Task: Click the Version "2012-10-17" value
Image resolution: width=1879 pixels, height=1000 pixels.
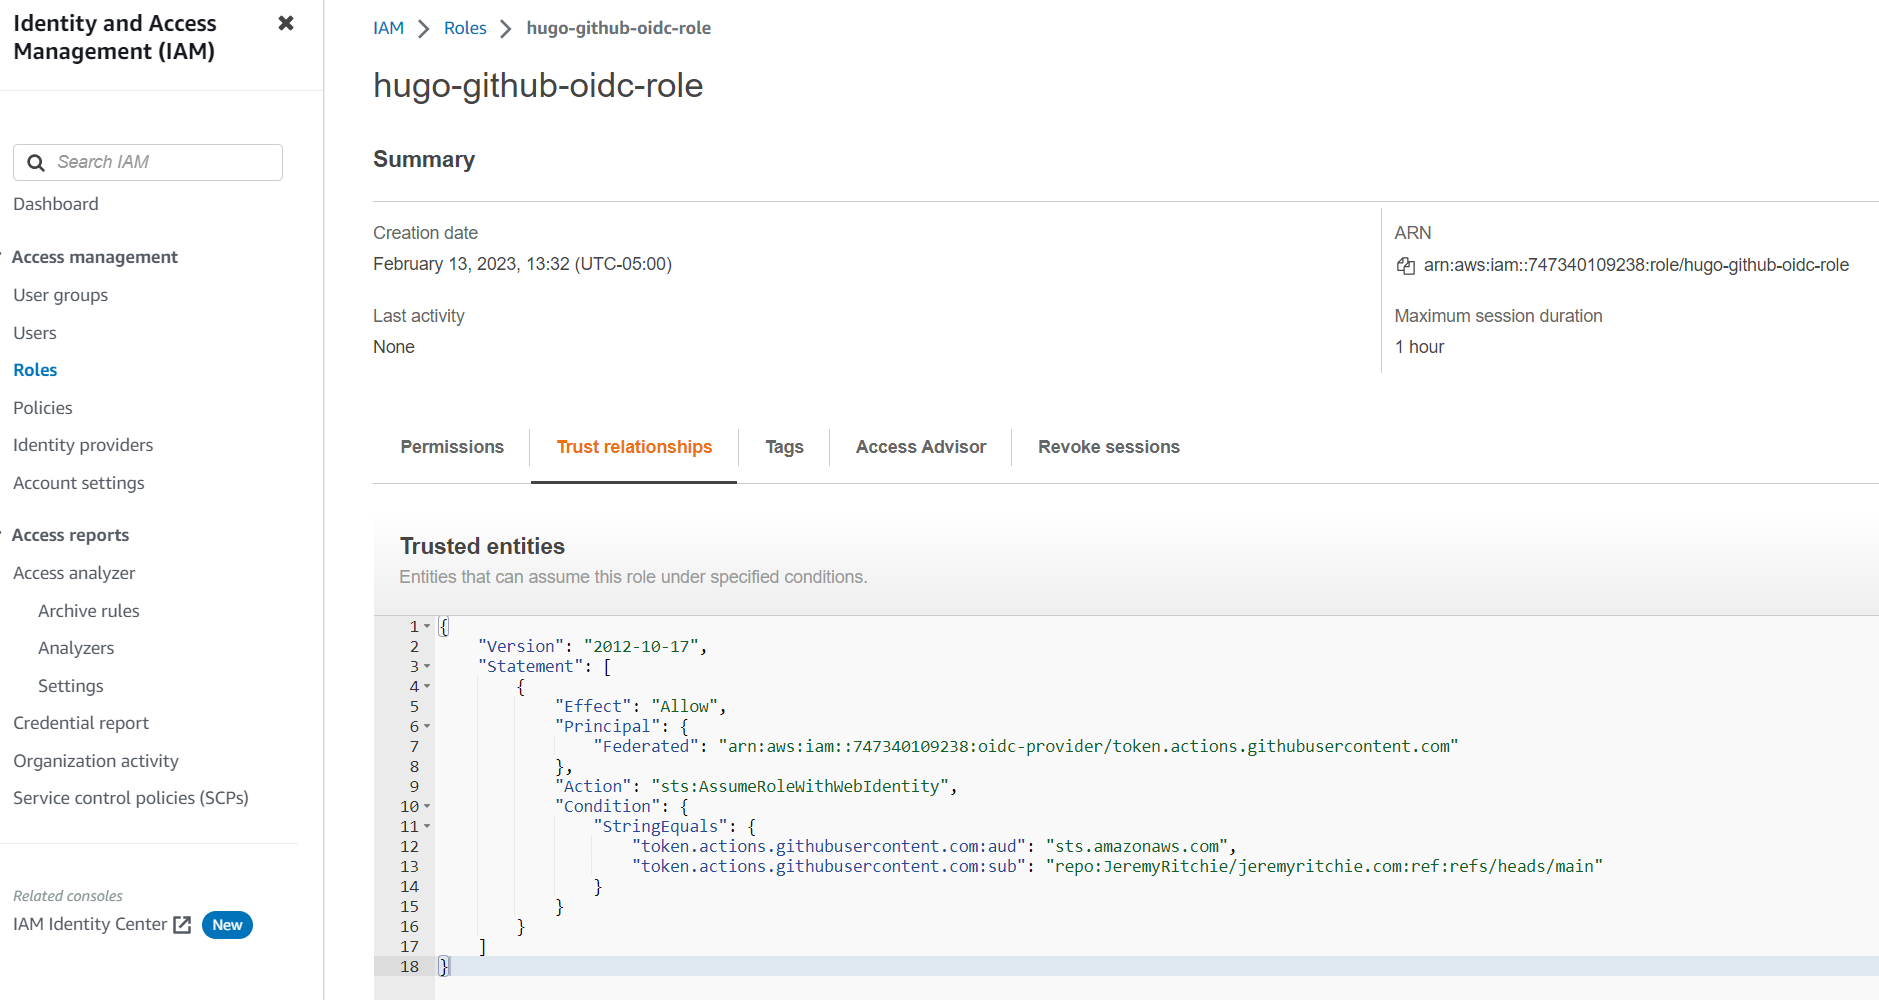Action: [x=641, y=647]
